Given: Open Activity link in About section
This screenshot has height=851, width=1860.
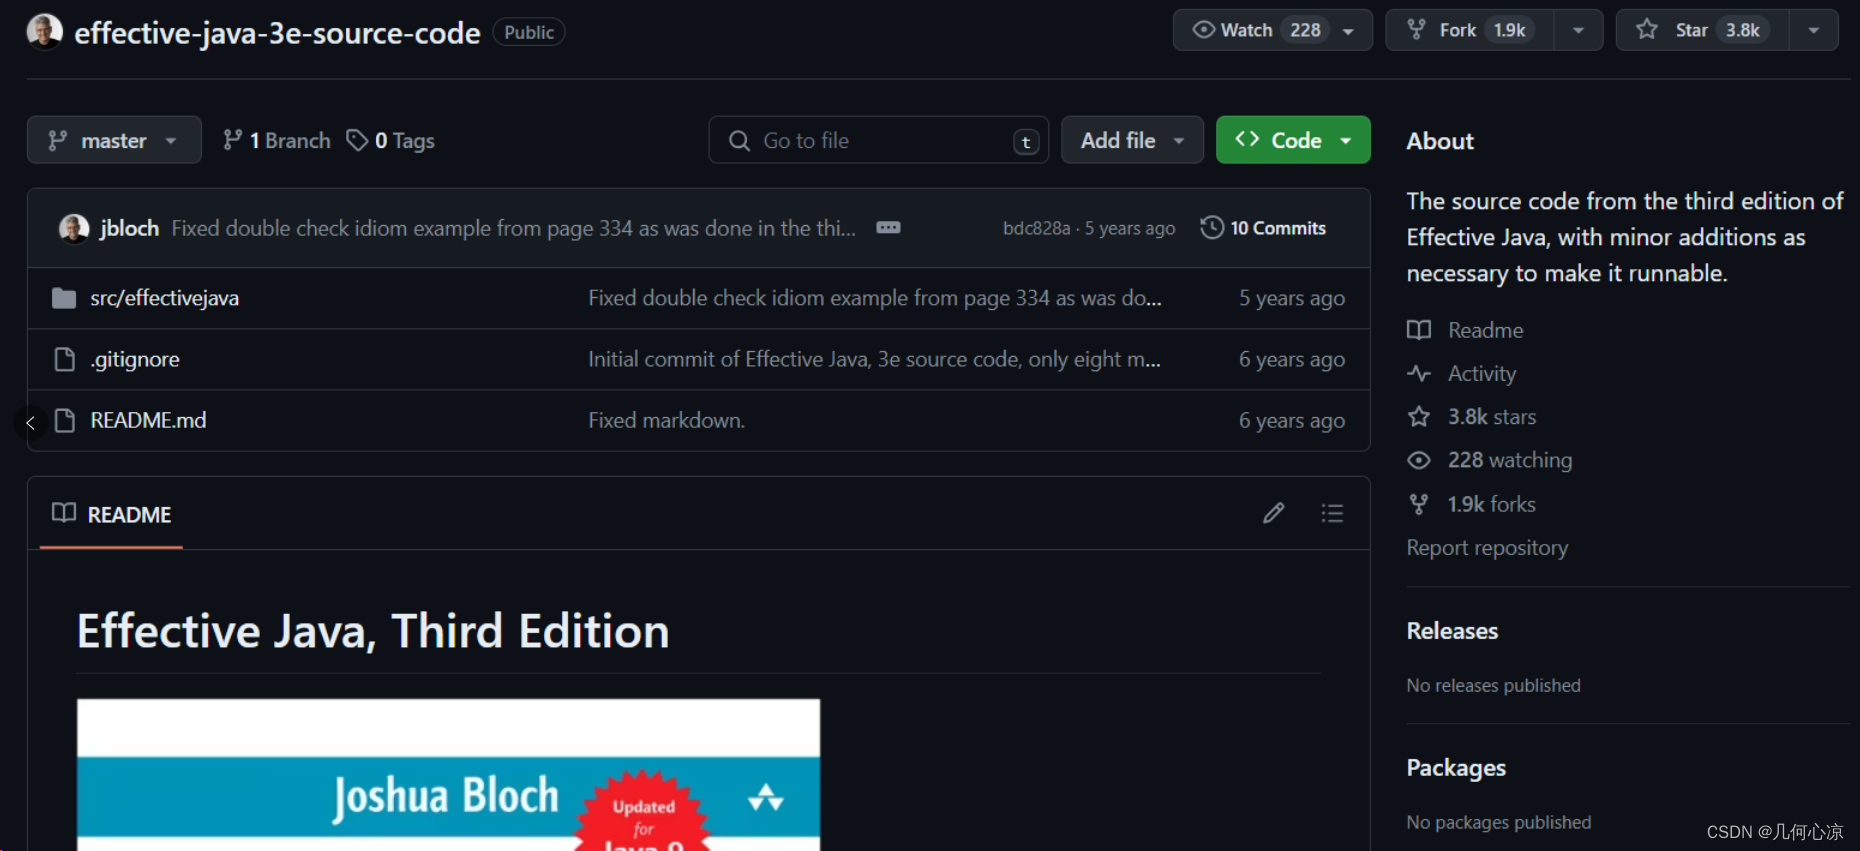Looking at the screenshot, I should click(x=1482, y=373).
